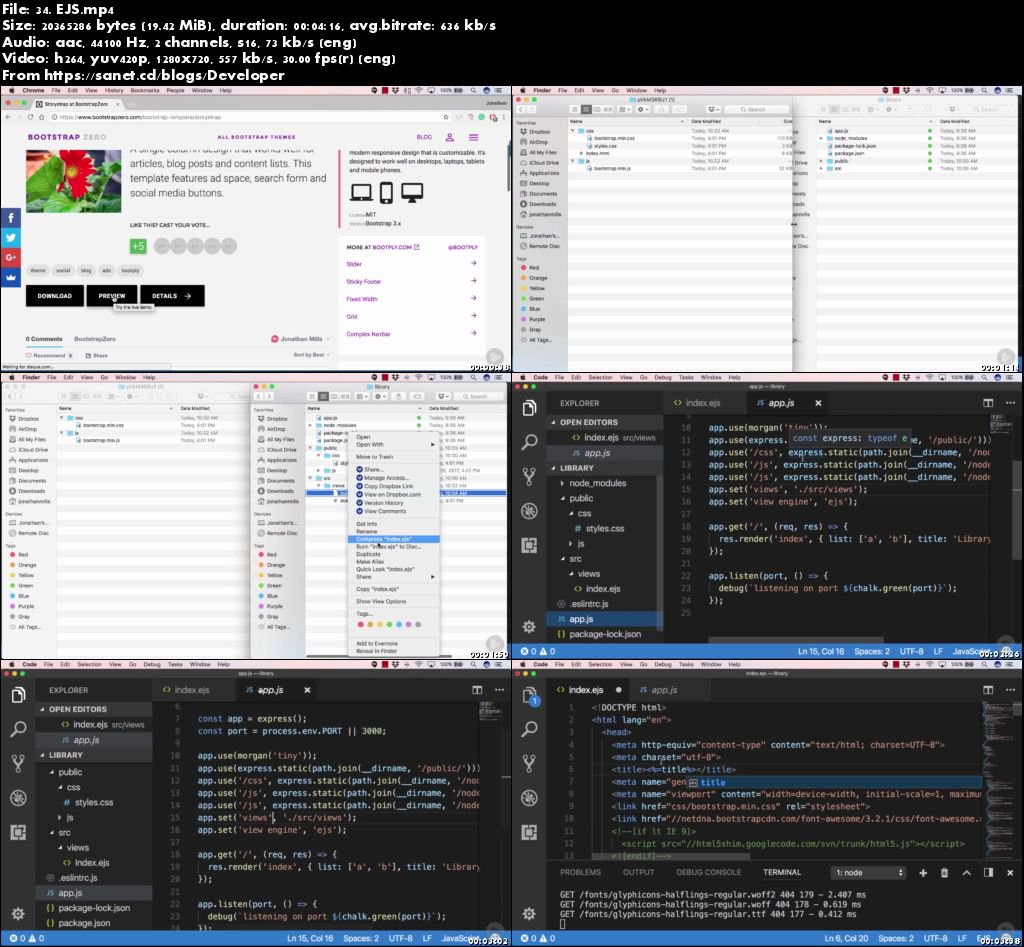
Task: Switch to the PROBLEMS panel tab
Action: 581,873
